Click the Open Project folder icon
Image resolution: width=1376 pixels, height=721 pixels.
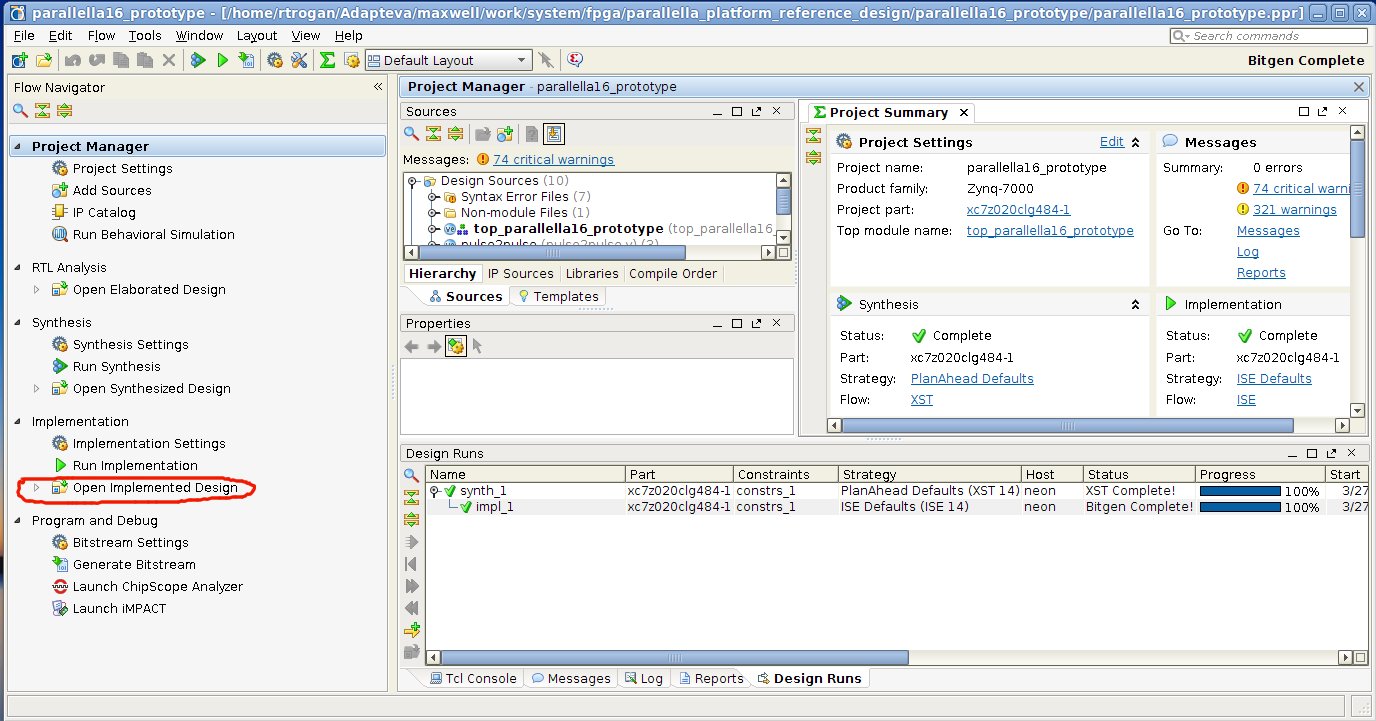(x=44, y=60)
